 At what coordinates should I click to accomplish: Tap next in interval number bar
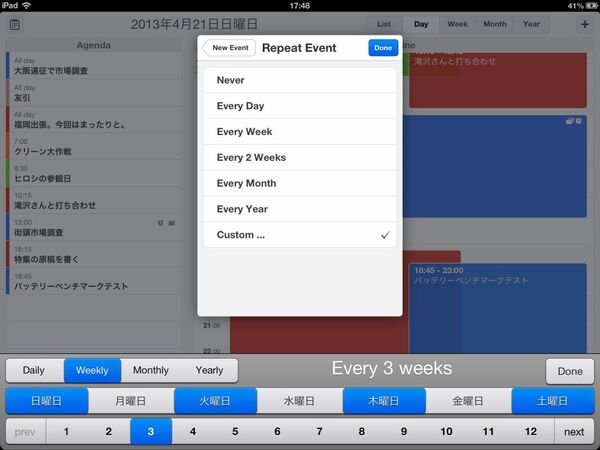tap(574, 432)
